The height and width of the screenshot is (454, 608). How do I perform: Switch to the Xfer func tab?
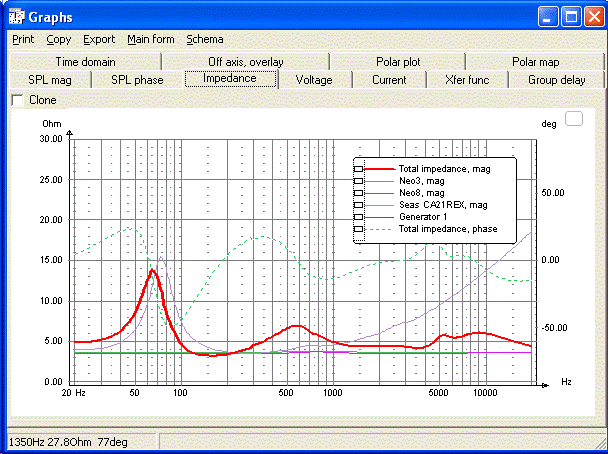point(467,80)
